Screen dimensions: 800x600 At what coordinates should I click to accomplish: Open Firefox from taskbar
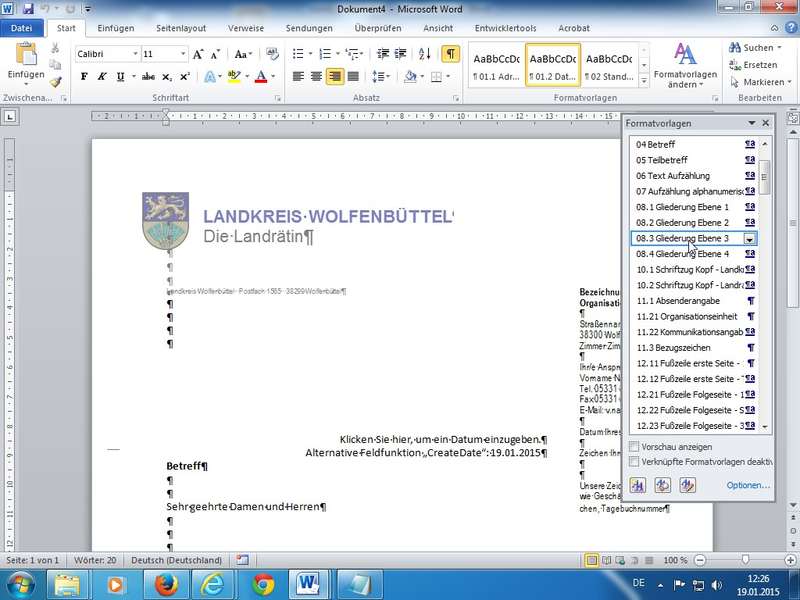pyautogui.click(x=166, y=585)
